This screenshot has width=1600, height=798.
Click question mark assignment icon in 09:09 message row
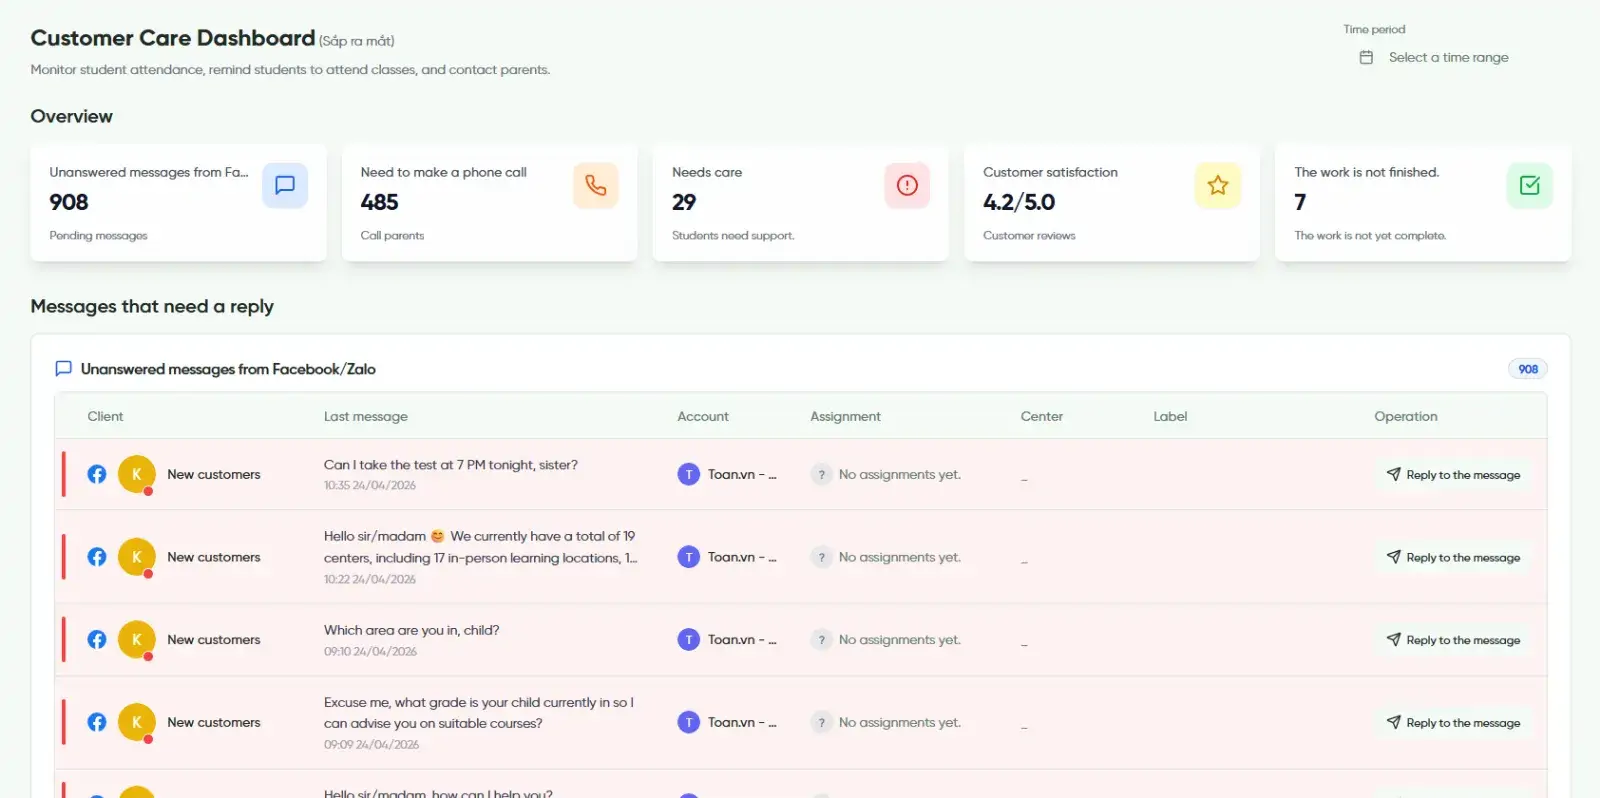821,722
